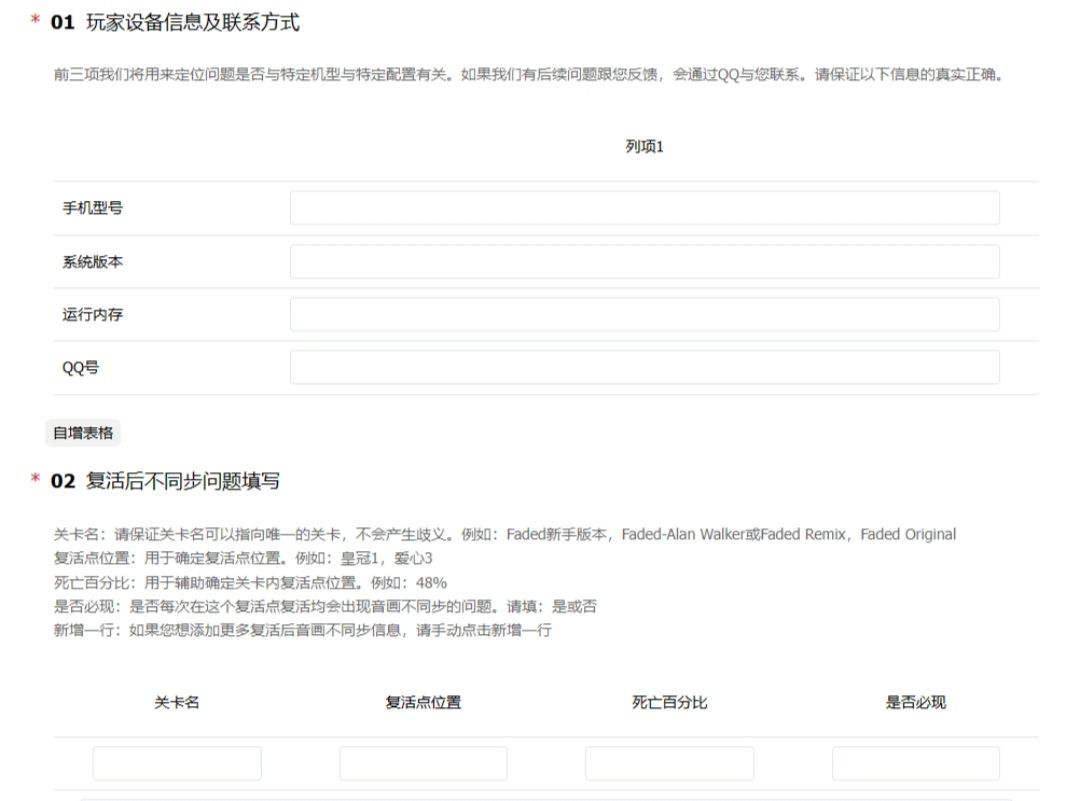Click the 关卡名 column header
Screen dimensions: 1080x801
pyautogui.click(x=177, y=703)
